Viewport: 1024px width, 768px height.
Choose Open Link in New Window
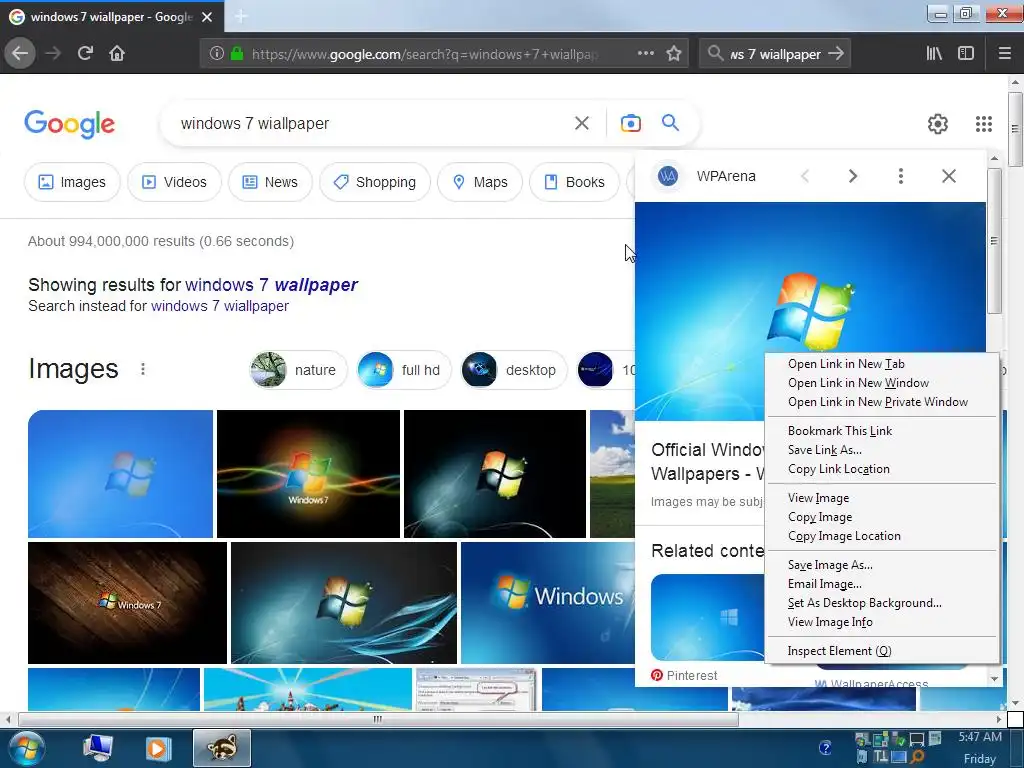pos(882,383)
